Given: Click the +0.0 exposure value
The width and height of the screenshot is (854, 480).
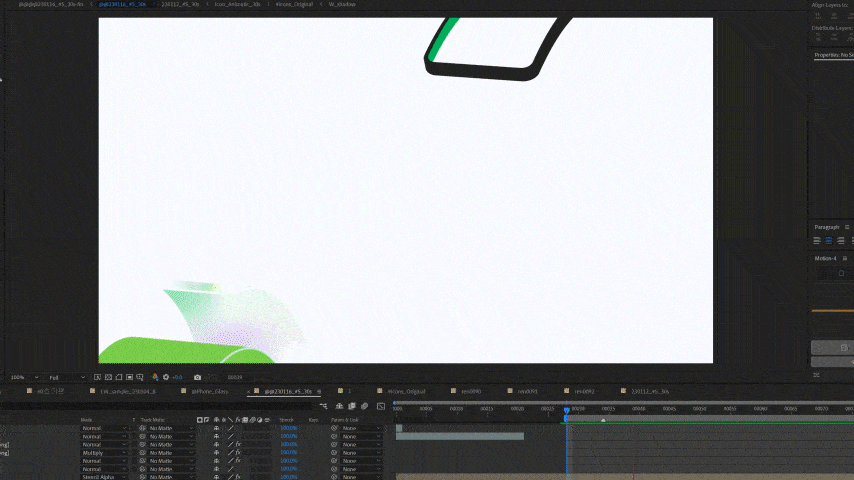Looking at the screenshot, I should [x=177, y=377].
